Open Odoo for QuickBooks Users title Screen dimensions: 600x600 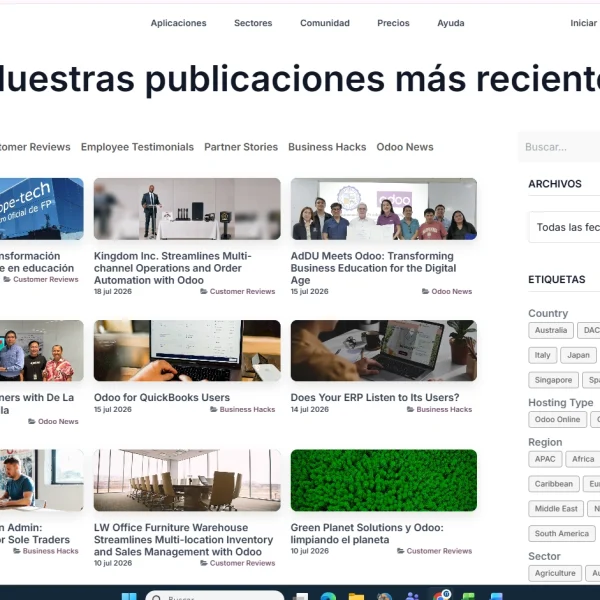[162, 398]
